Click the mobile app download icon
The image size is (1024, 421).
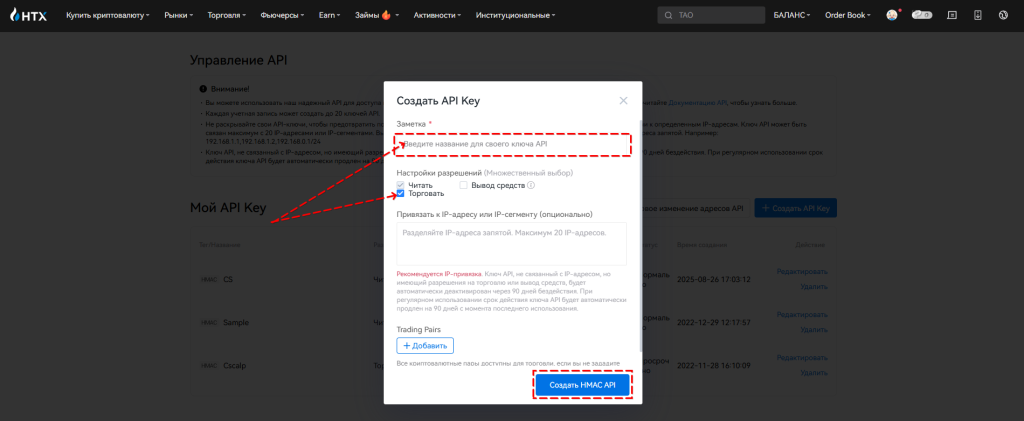click(977, 15)
